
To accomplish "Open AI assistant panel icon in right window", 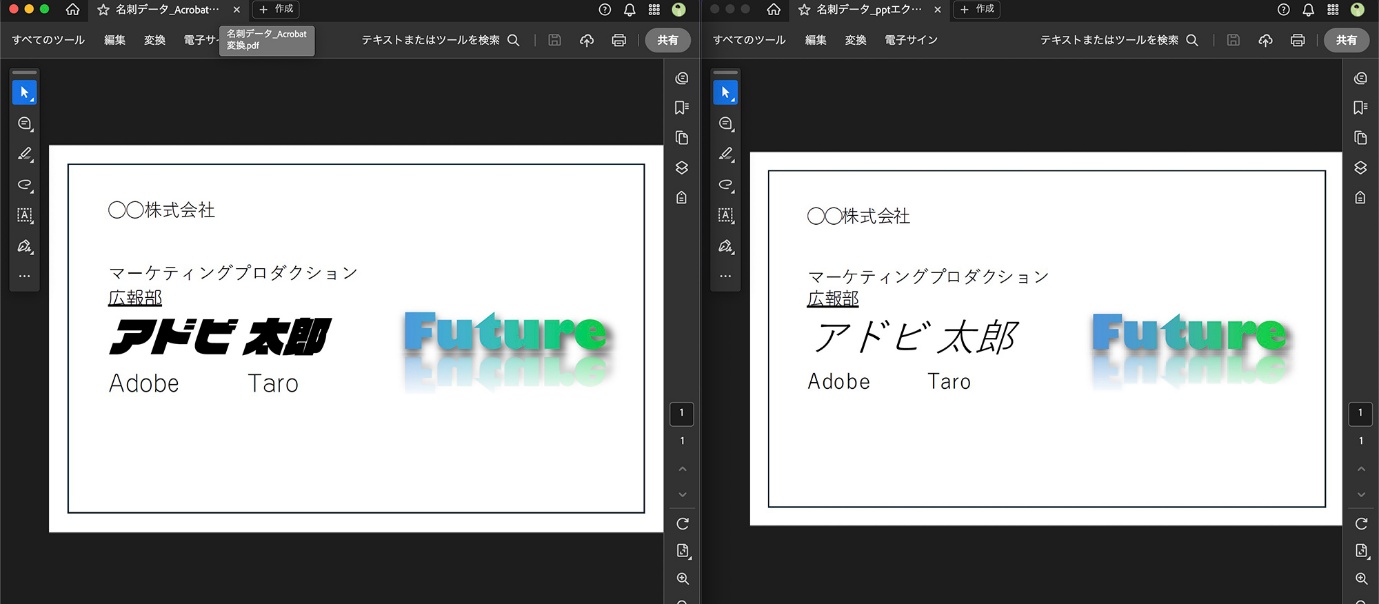I will pos(1360,78).
